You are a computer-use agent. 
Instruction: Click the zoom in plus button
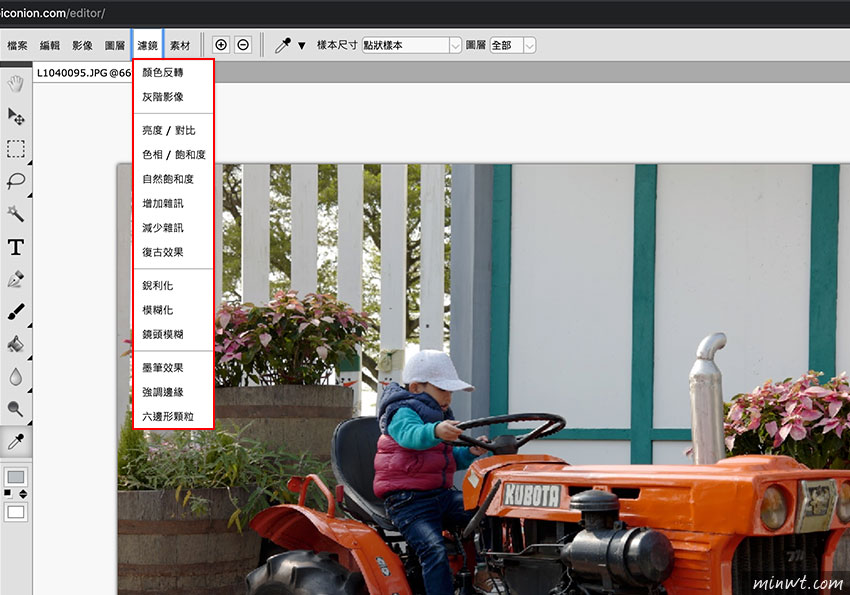click(x=221, y=45)
